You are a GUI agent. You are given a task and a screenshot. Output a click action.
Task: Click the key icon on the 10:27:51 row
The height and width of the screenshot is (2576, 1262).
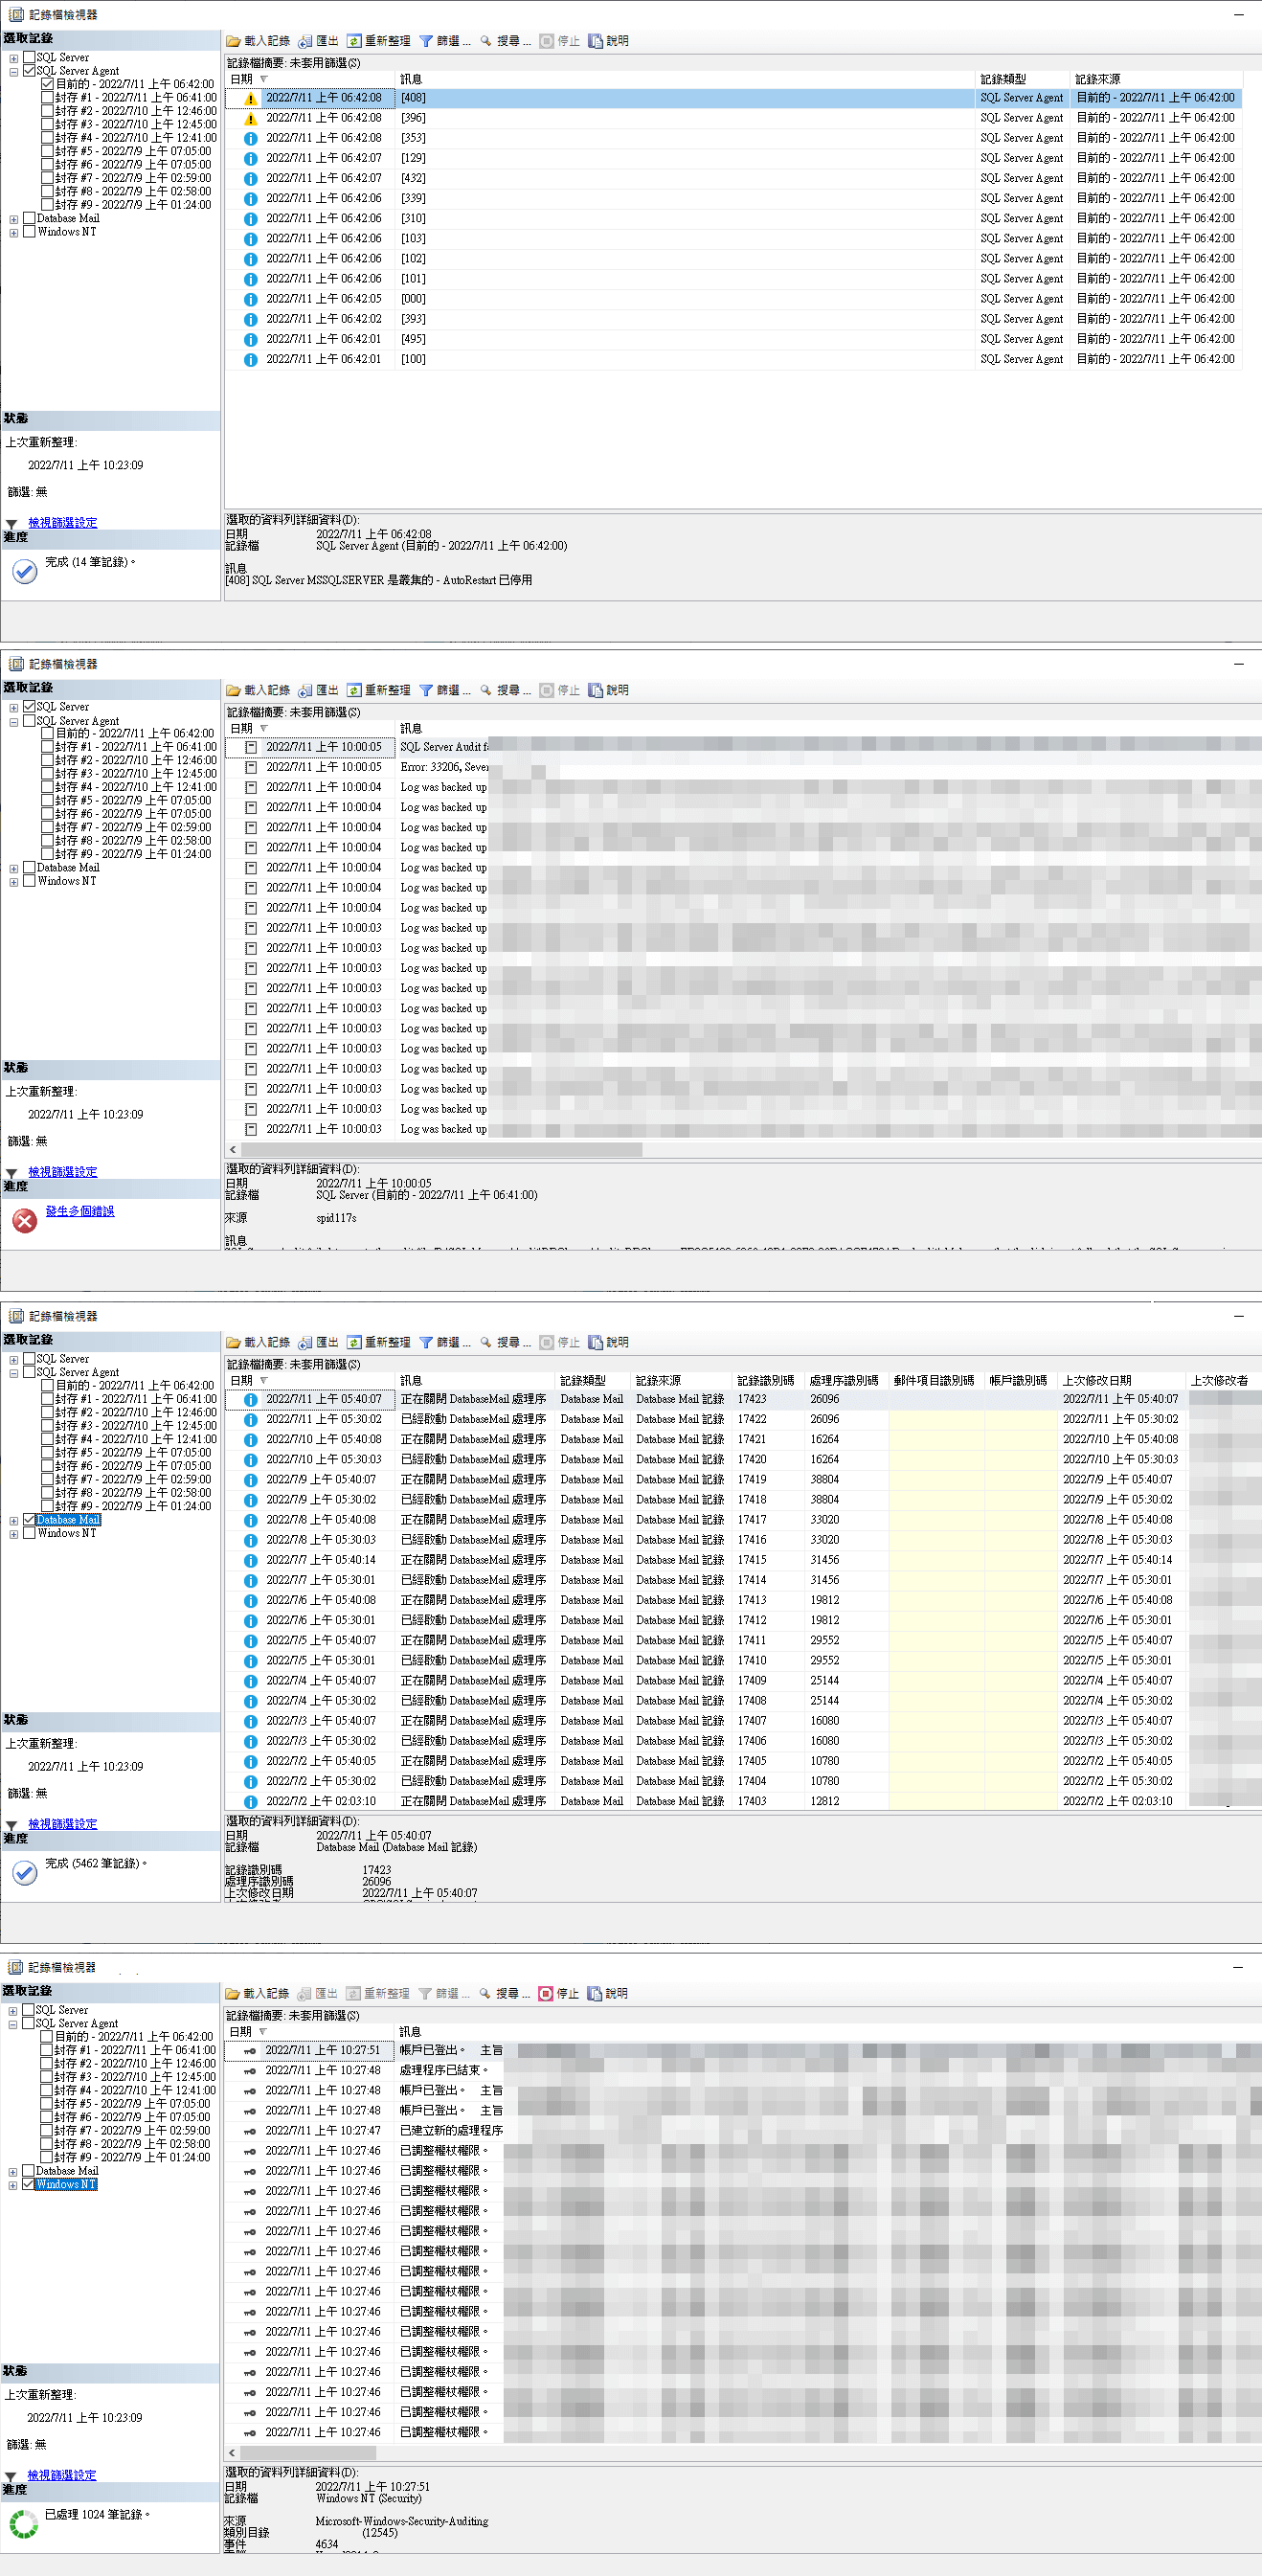click(x=249, y=2051)
